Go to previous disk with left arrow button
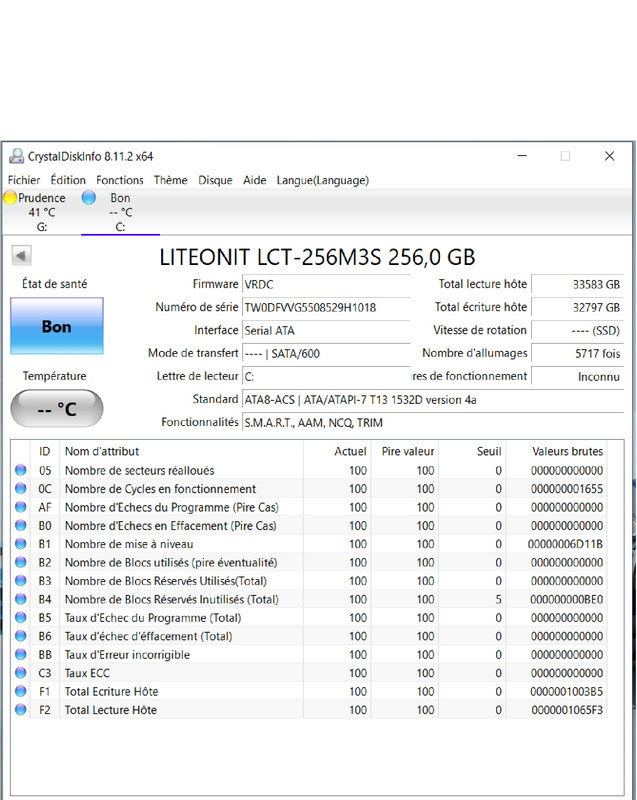Image resolution: width=637 pixels, height=800 pixels. click(21, 256)
